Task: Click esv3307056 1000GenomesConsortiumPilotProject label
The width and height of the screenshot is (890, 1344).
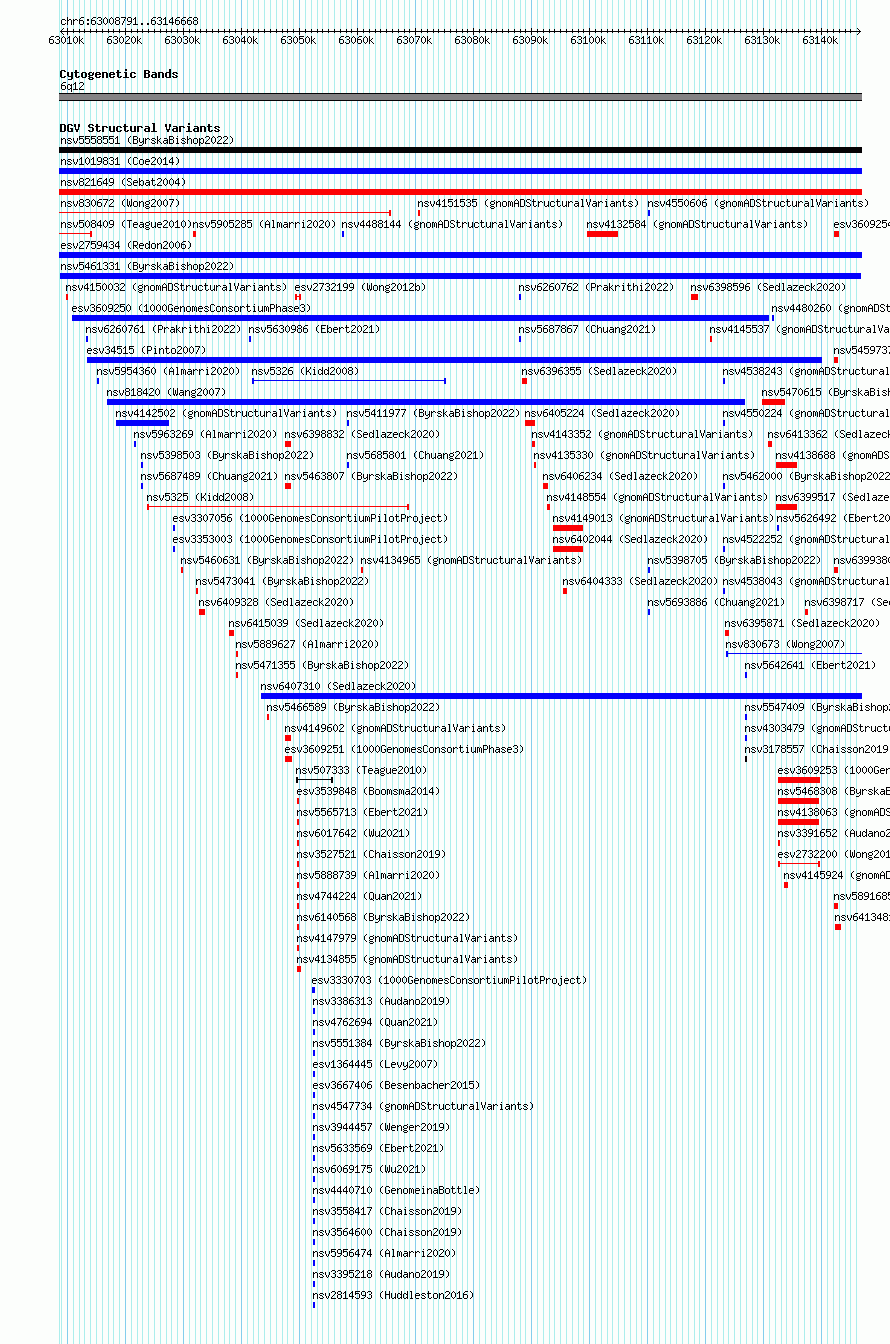Action: pos(310,518)
